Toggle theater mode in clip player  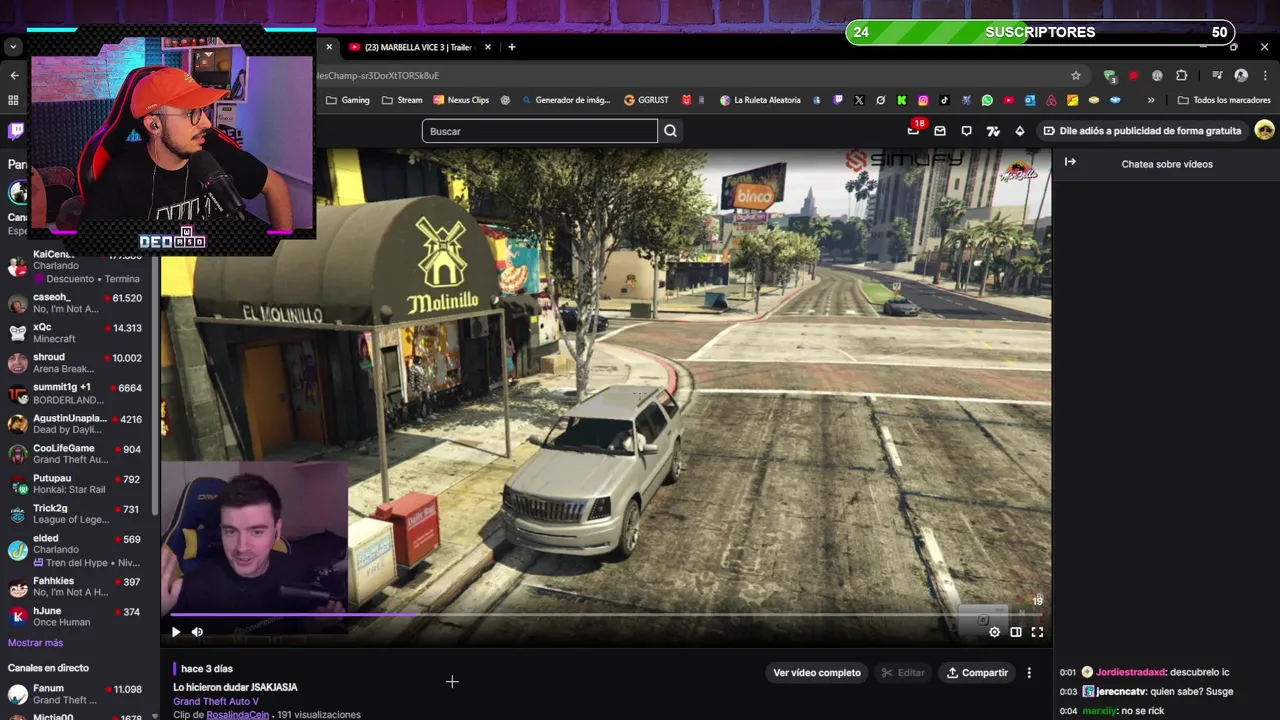pos(1016,632)
